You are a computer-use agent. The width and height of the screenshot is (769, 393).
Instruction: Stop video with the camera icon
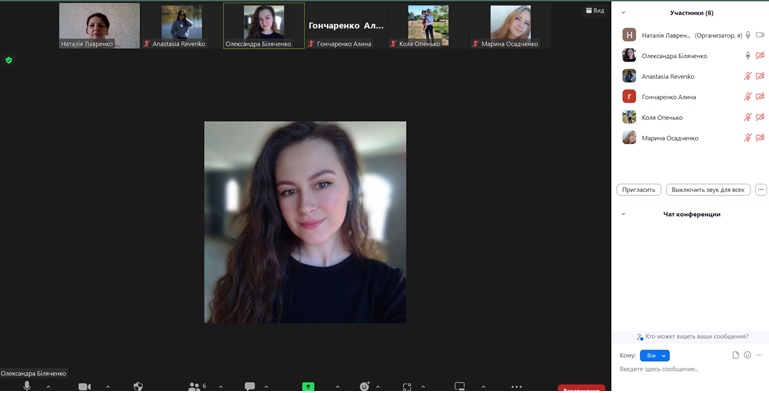pyautogui.click(x=84, y=387)
